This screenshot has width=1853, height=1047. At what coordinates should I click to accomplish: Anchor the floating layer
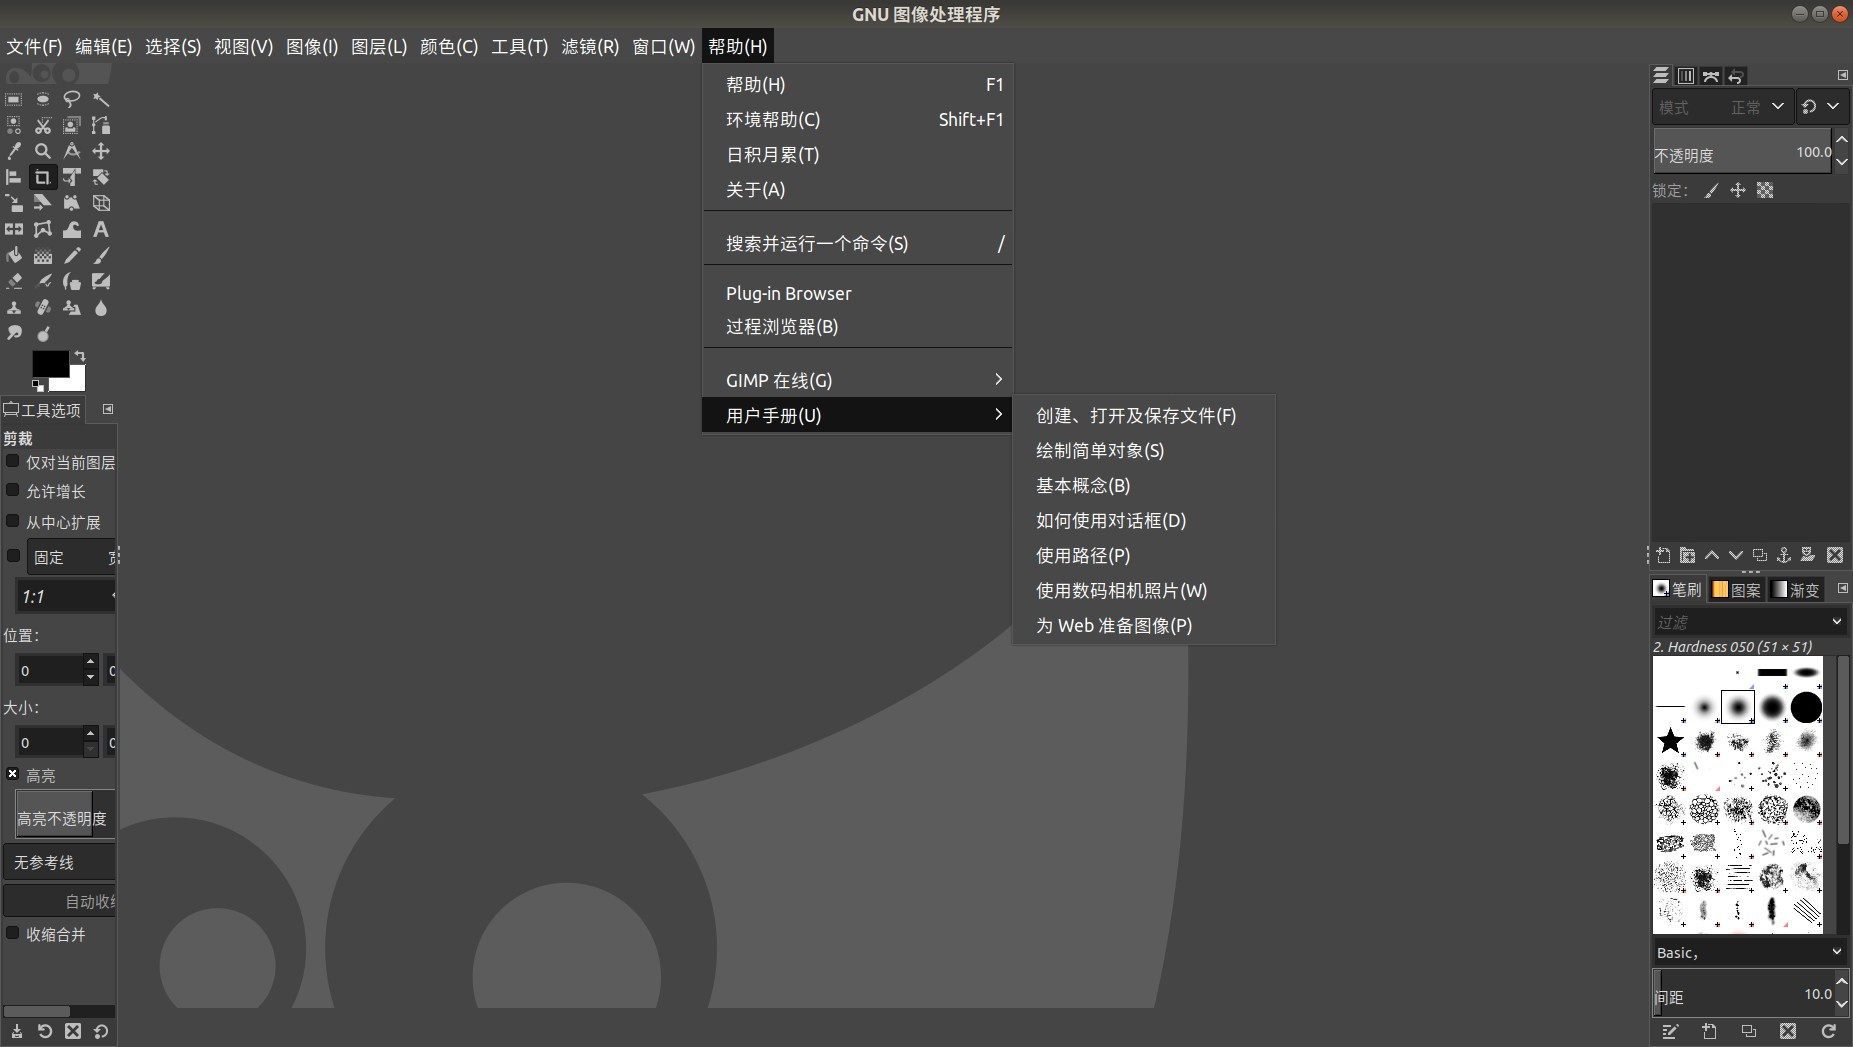[x=1783, y=555]
